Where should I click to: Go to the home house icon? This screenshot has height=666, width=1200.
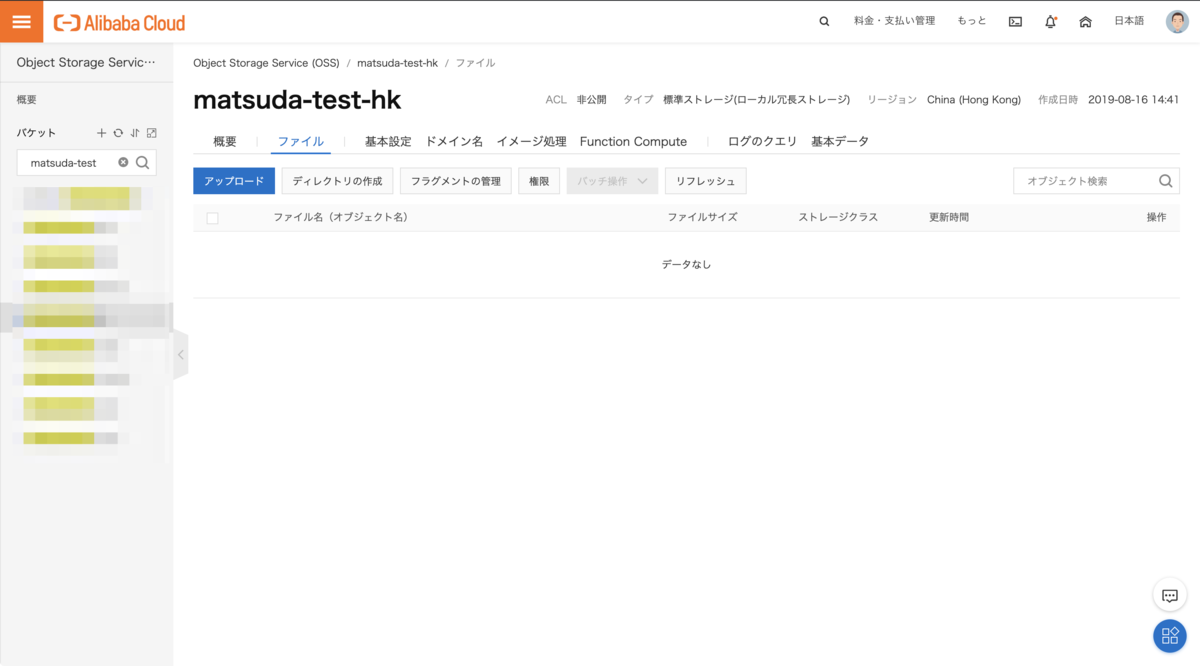(1085, 22)
